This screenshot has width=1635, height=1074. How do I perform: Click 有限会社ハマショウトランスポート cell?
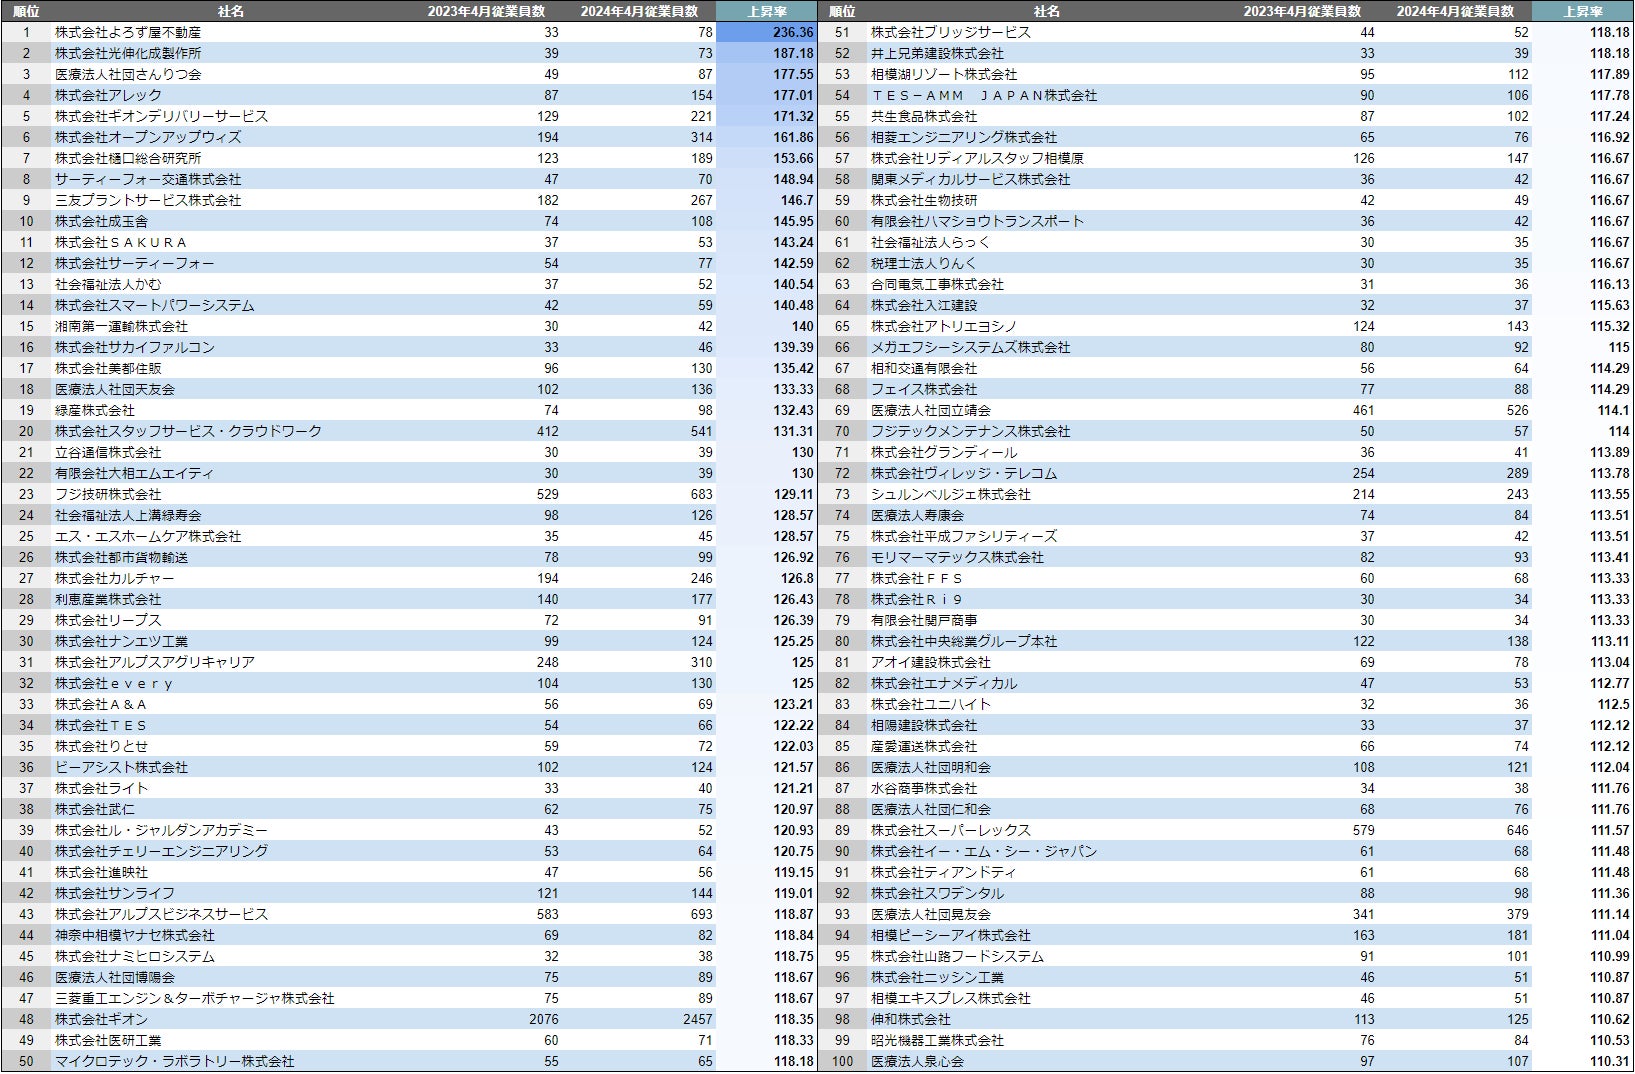(977, 221)
